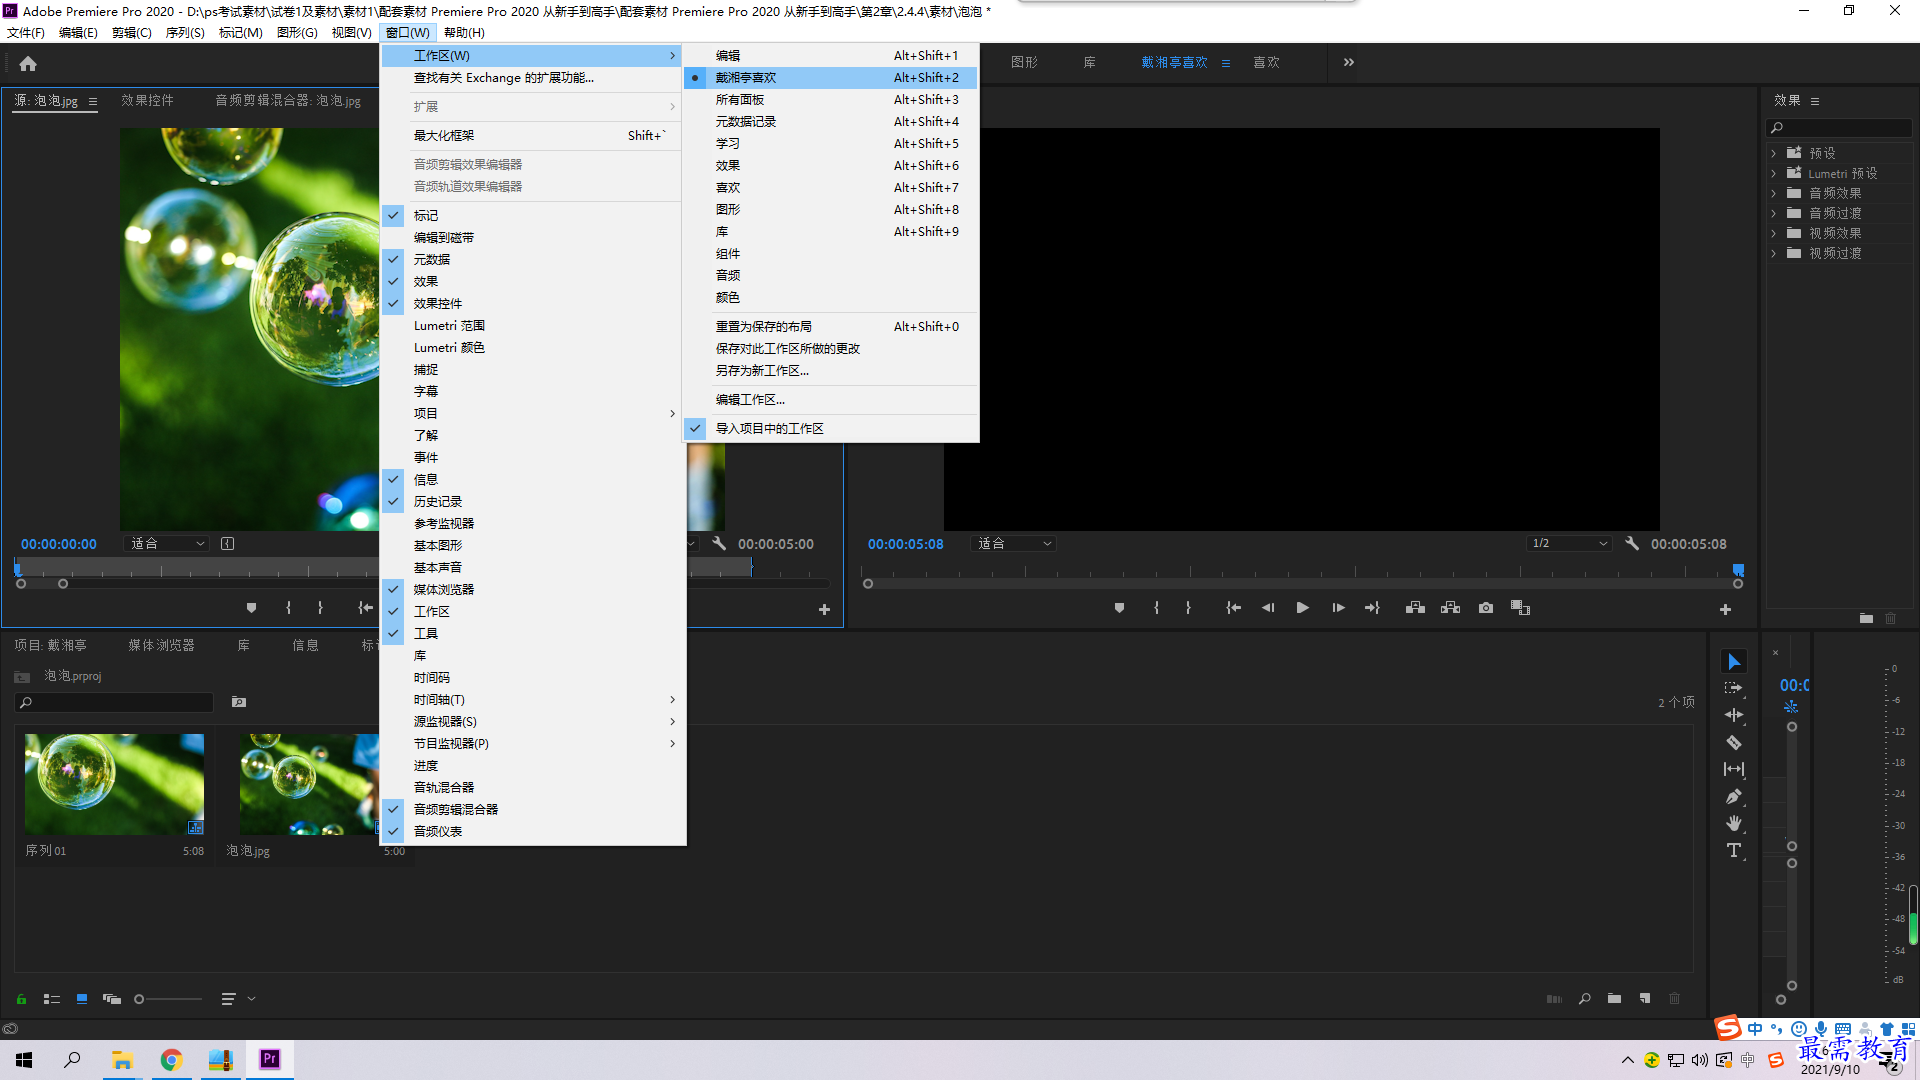
Task: Step forward one frame in program monitor
Action: 1338,608
